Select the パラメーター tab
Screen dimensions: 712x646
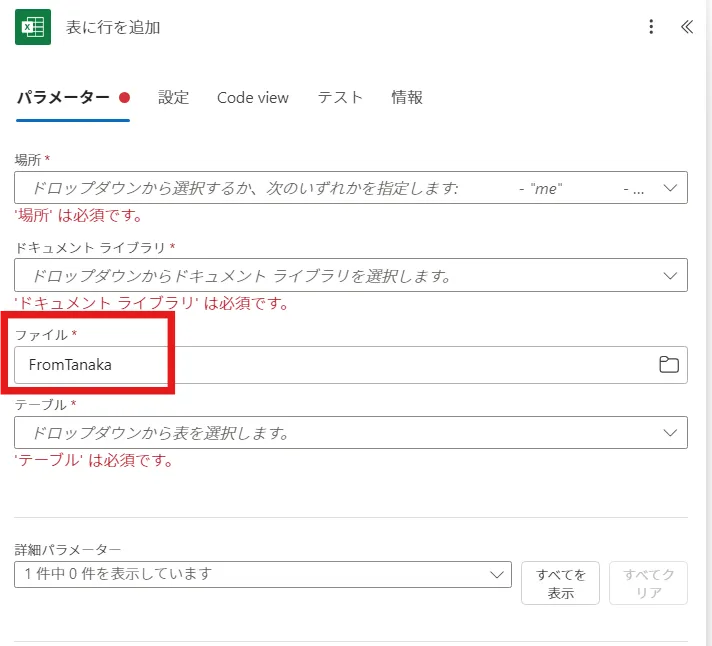click(63, 97)
